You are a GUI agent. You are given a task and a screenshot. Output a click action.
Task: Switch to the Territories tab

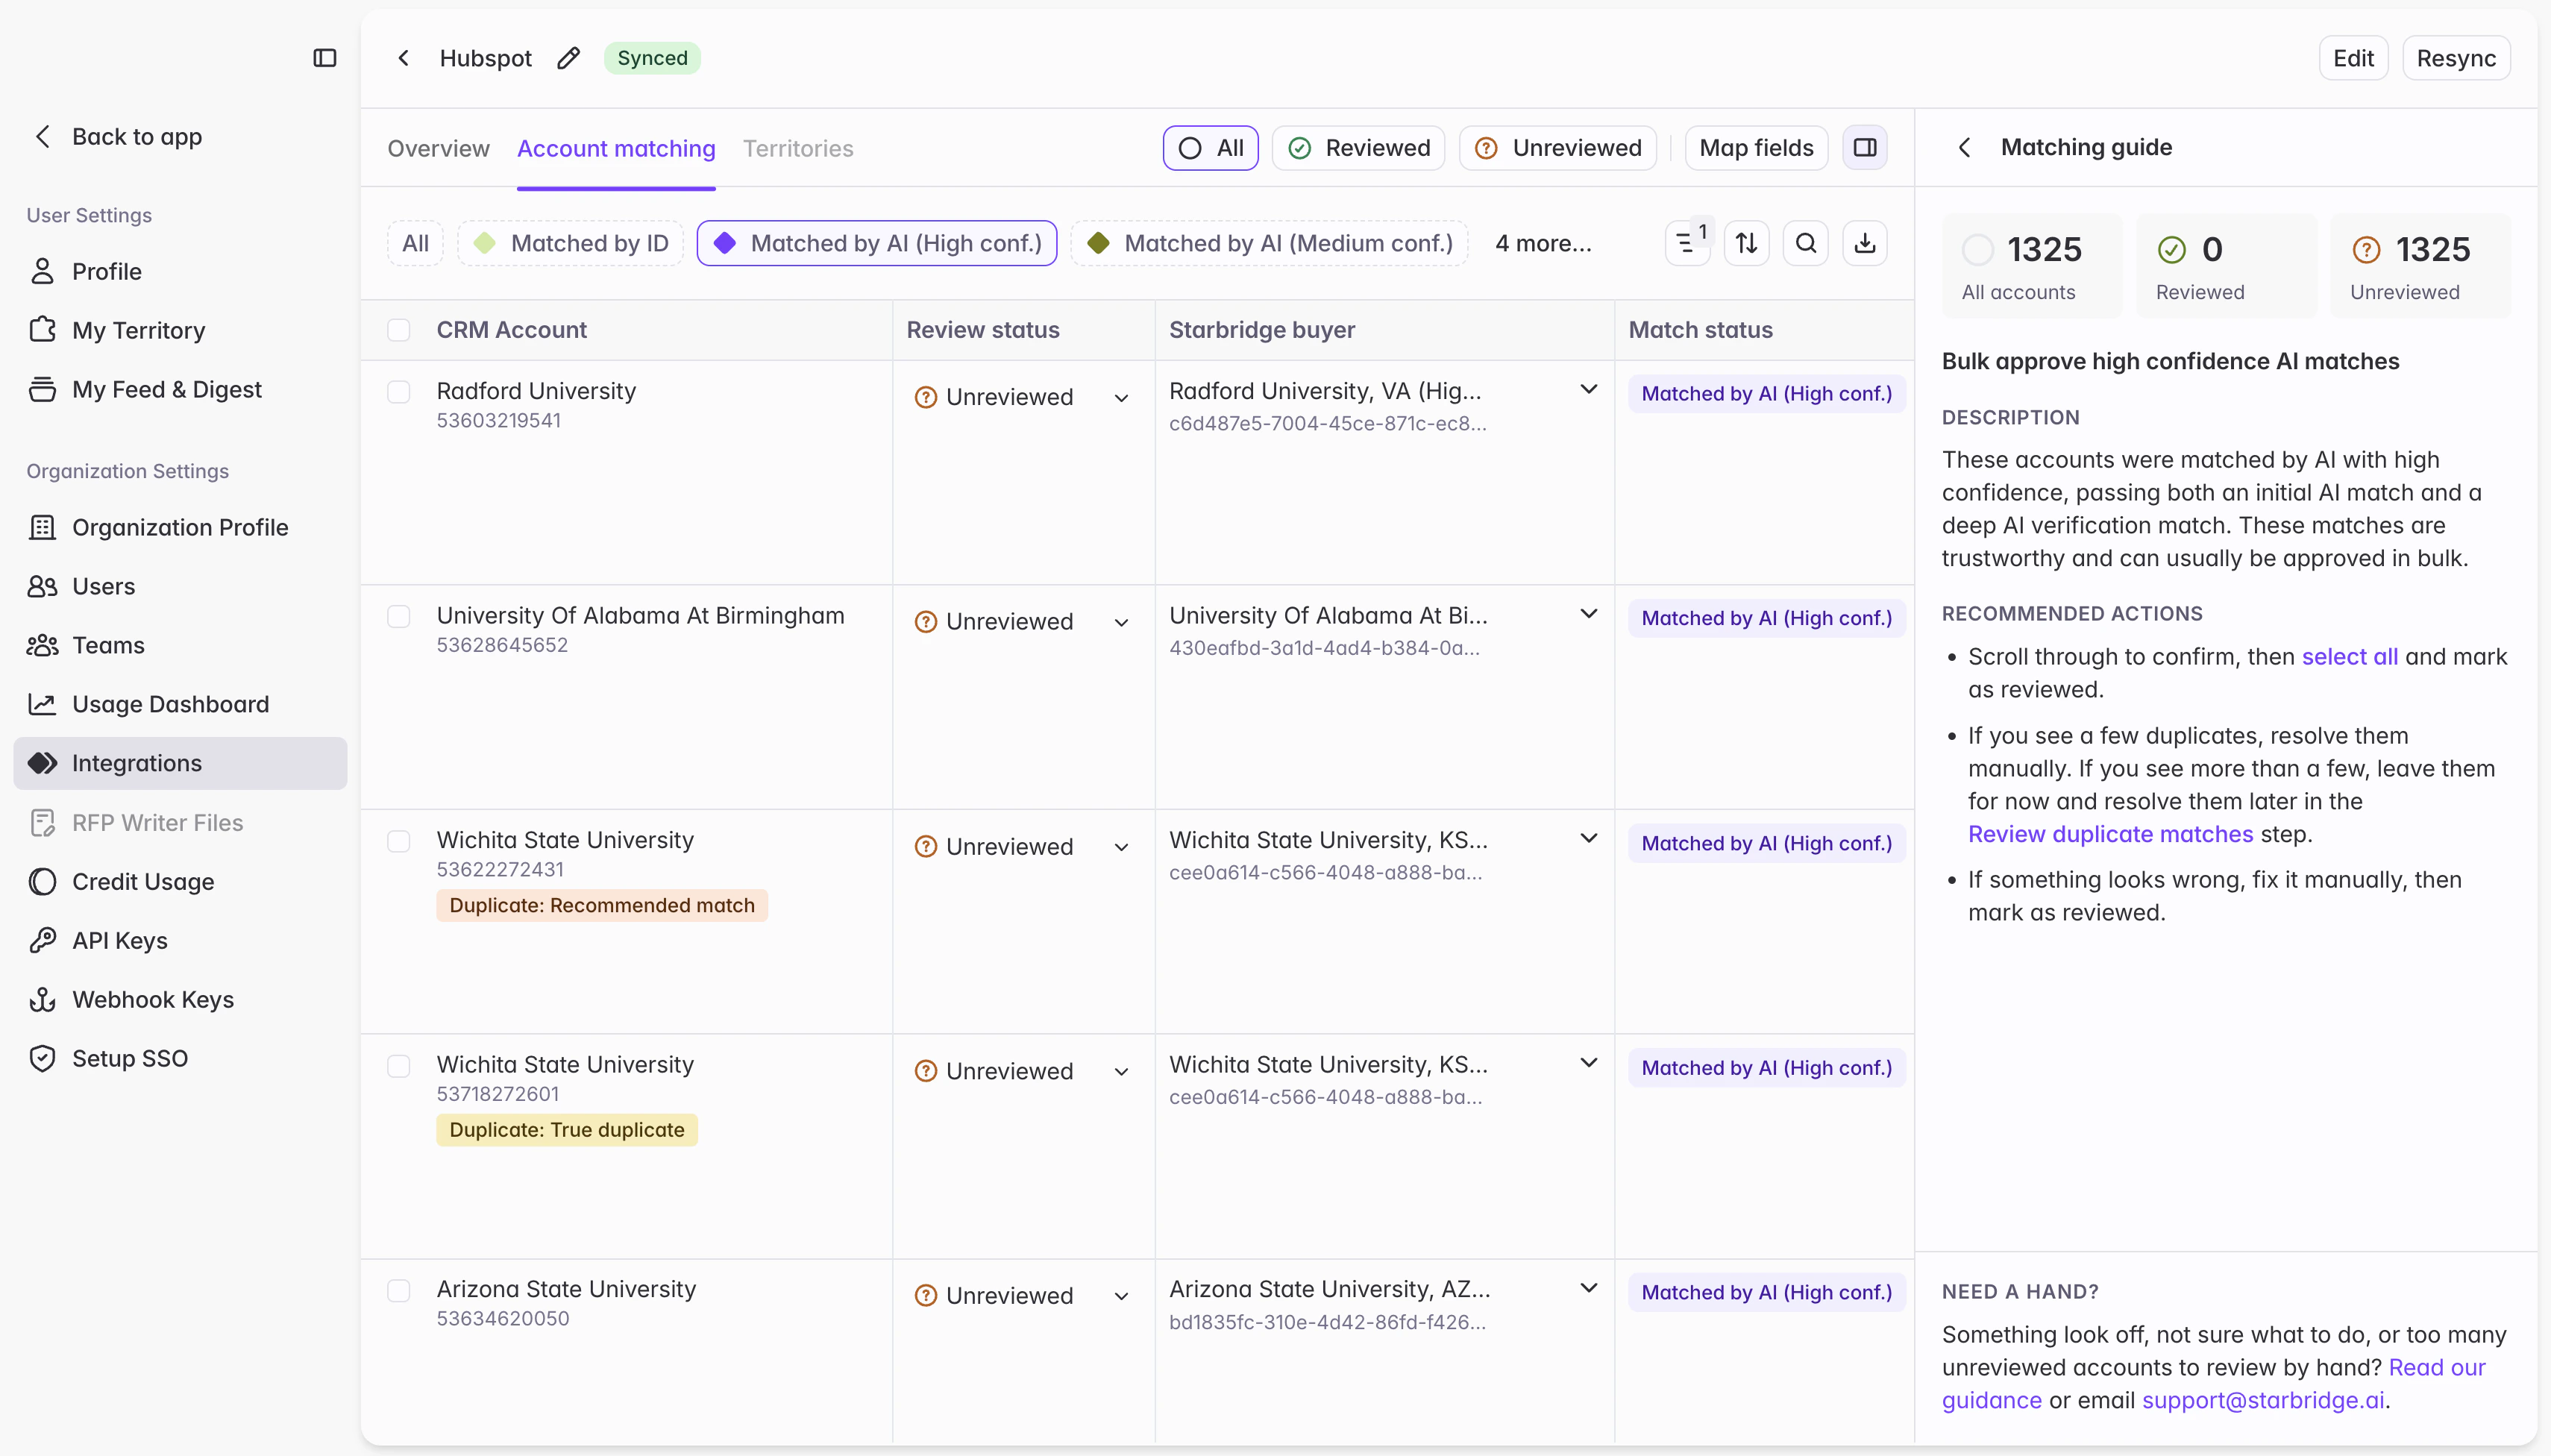(798, 148)
